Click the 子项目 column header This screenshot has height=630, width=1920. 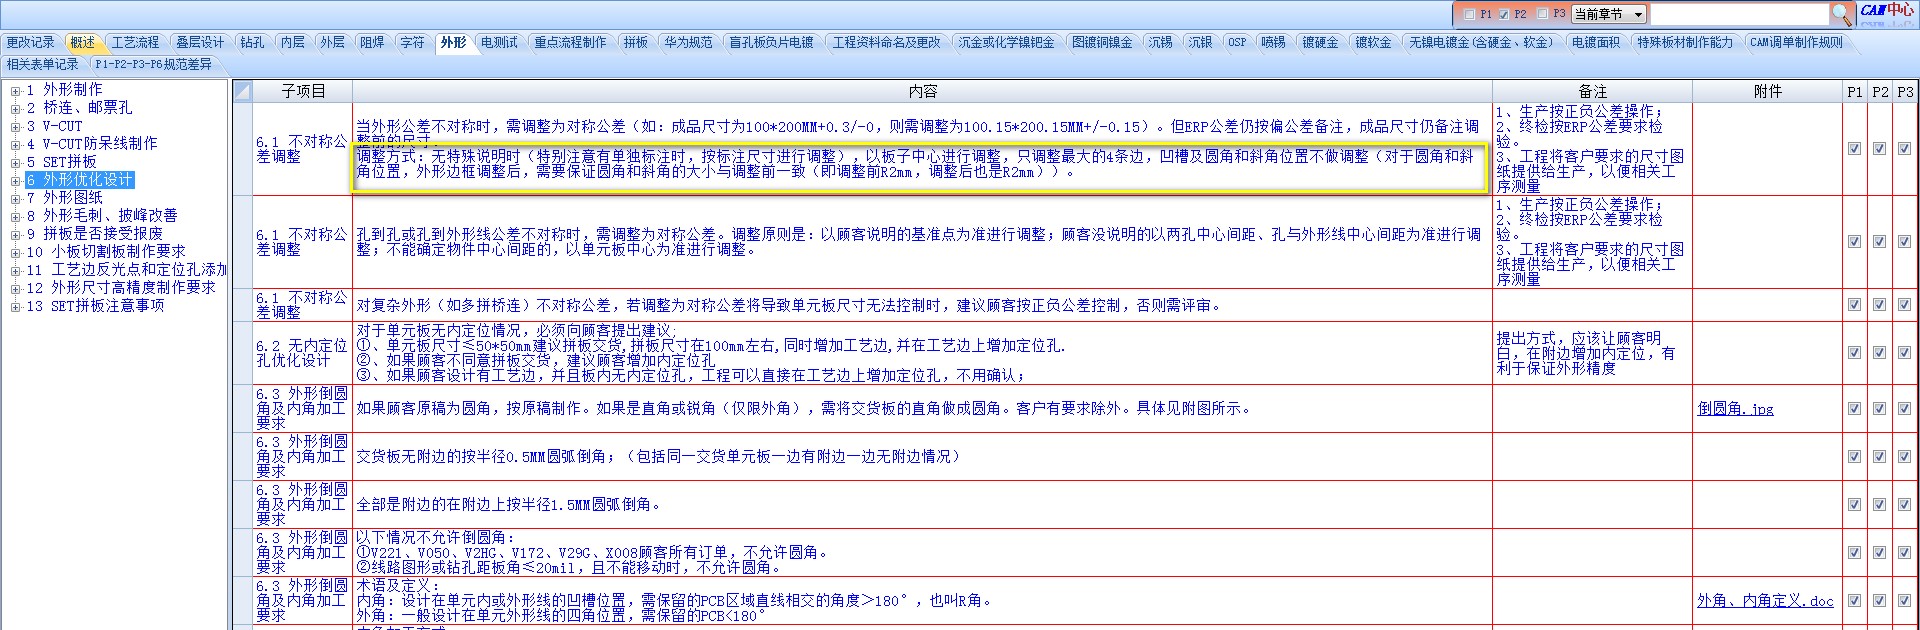(303, 91)
